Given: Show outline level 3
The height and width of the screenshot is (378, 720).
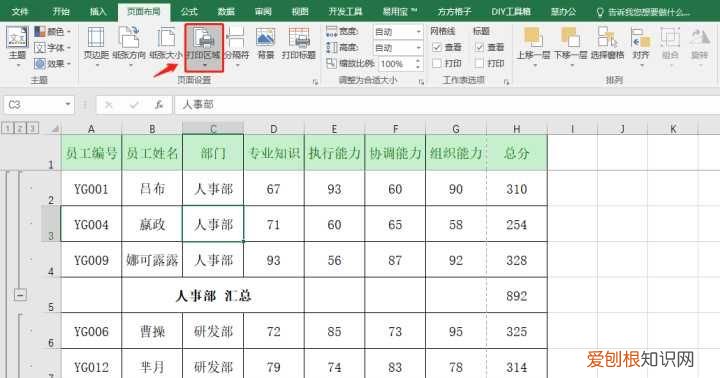Looking at the screenshot, I should point(33,128).
